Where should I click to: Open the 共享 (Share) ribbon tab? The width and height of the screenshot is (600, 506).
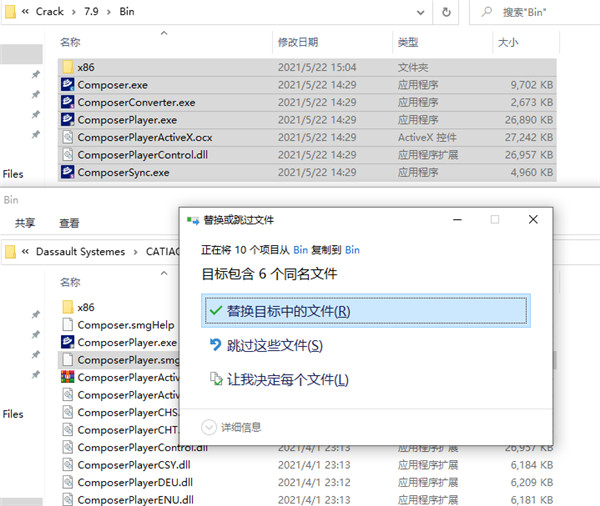coord(25,223)
